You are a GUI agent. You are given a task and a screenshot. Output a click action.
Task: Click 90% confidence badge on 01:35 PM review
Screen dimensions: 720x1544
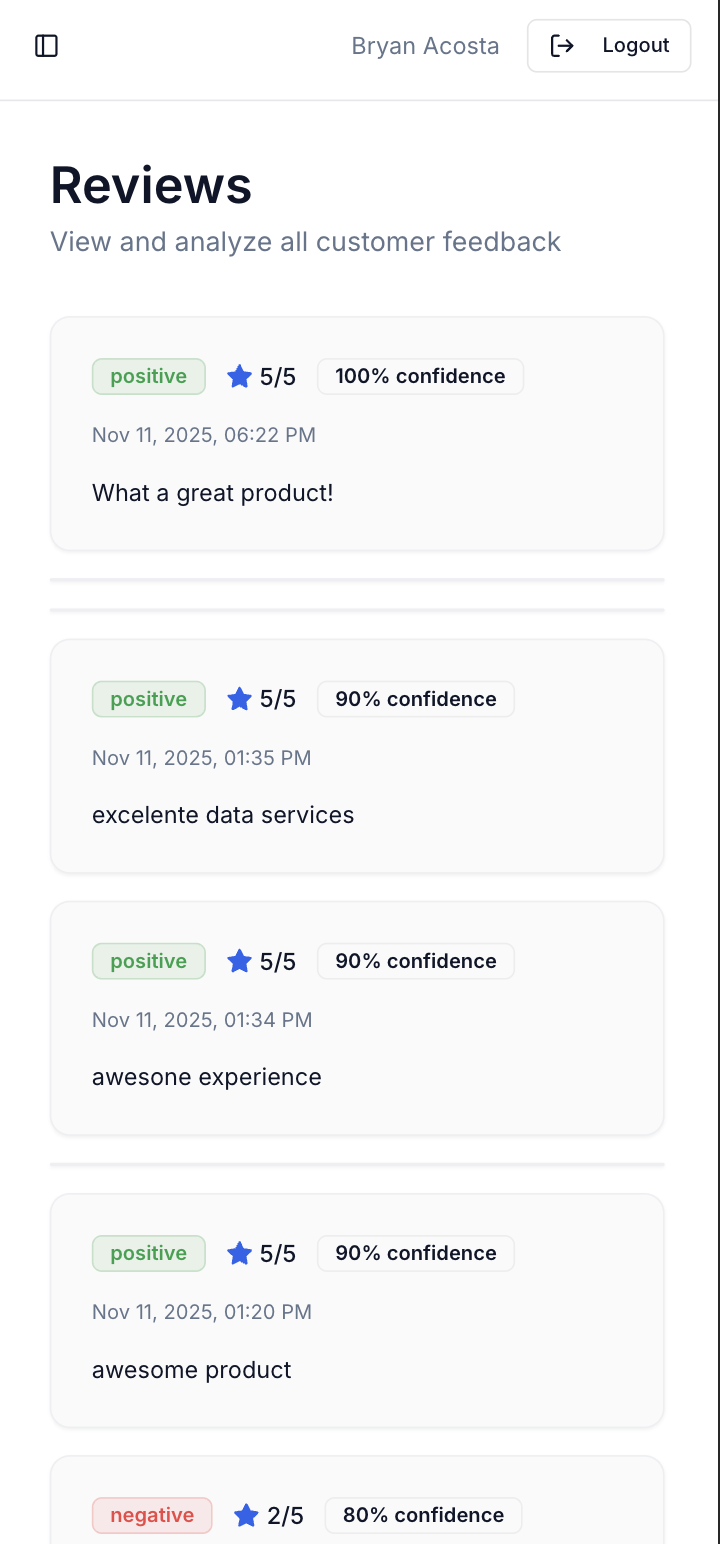415,699
